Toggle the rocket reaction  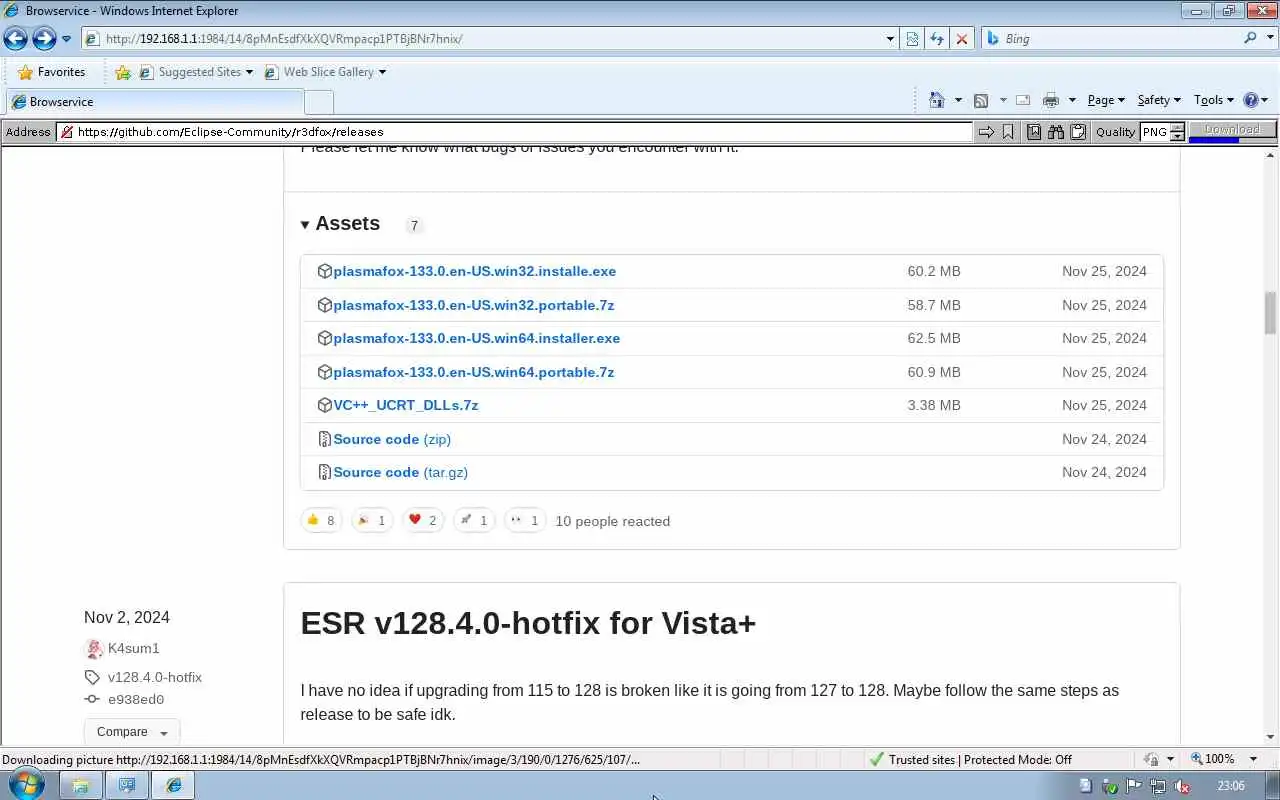tap(474, 520)
